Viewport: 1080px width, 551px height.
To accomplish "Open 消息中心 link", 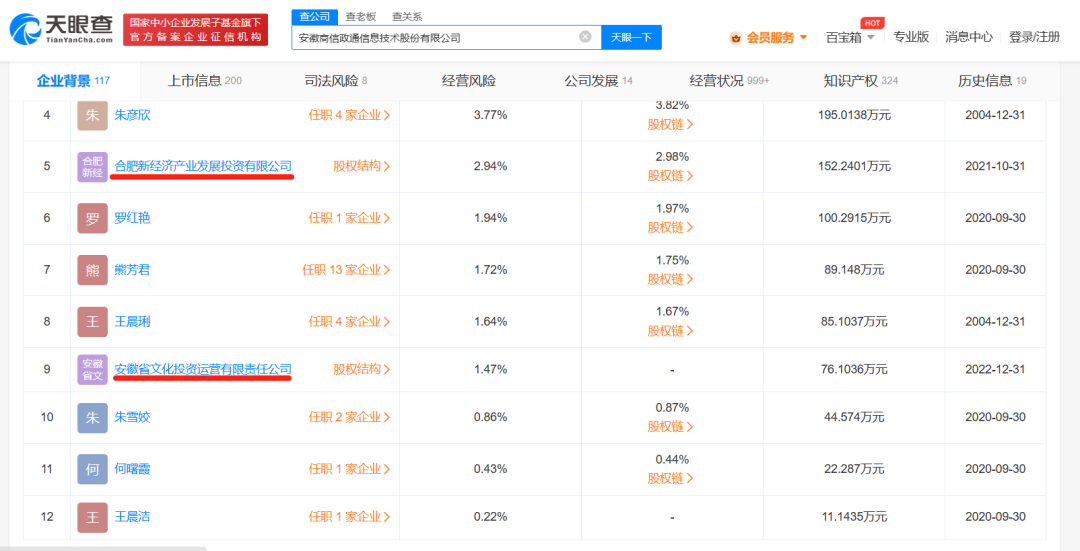I will coord(968,37).
